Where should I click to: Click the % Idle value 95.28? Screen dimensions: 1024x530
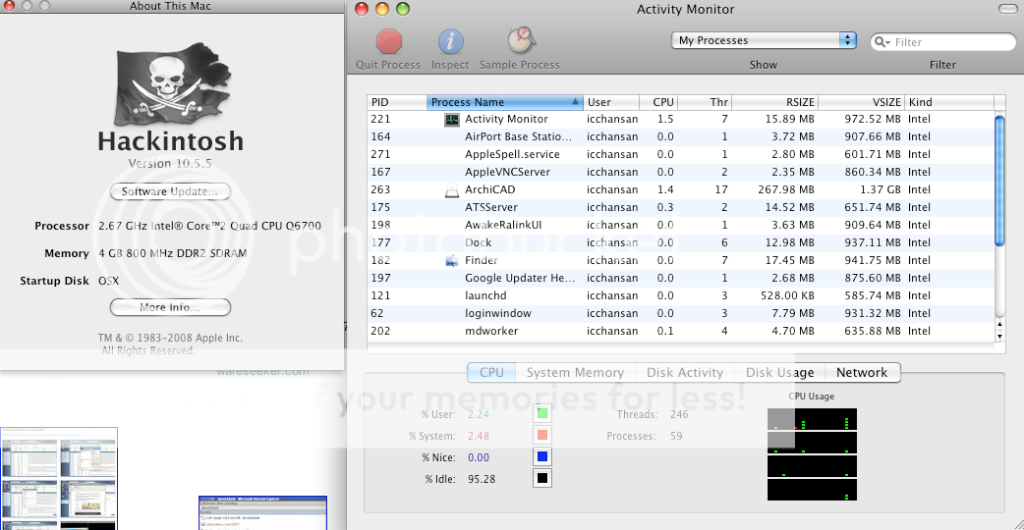point(481,479)
